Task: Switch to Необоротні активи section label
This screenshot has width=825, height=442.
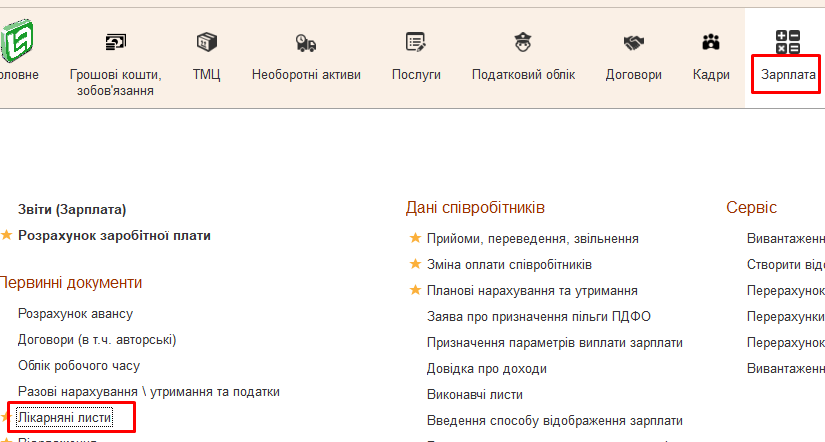Action: (306, 75)
